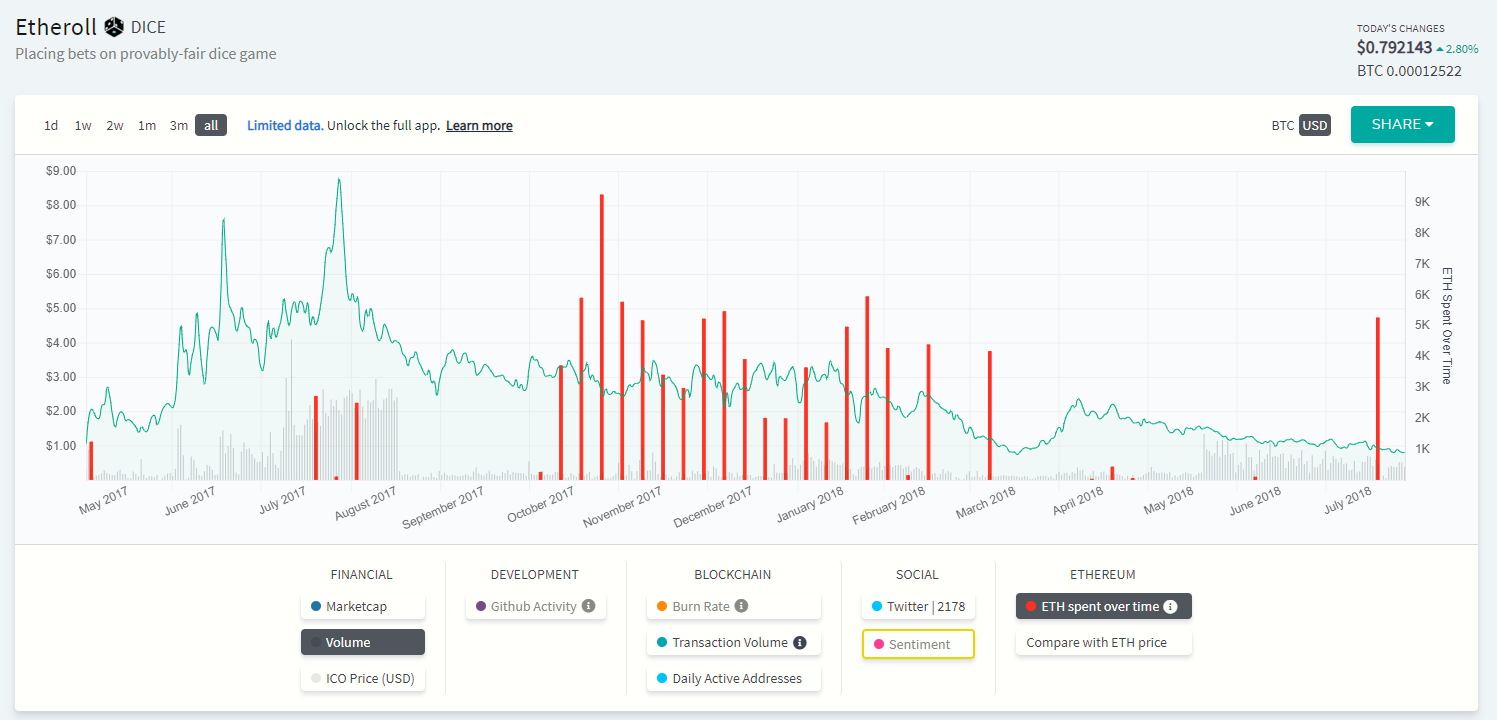Viewport: 1497px width, 720px height.
Task: Open the SHARE dropdown menu
Action: point(1403,124)
